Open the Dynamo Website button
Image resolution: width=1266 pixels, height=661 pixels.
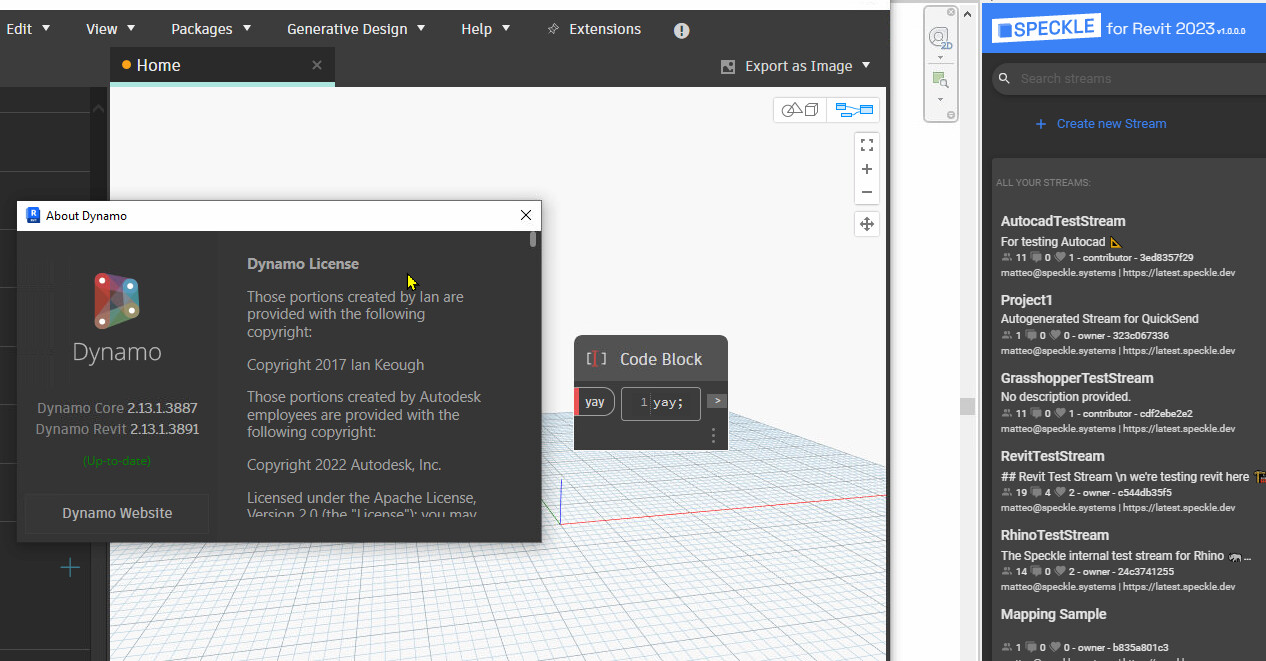pos(117,513)
